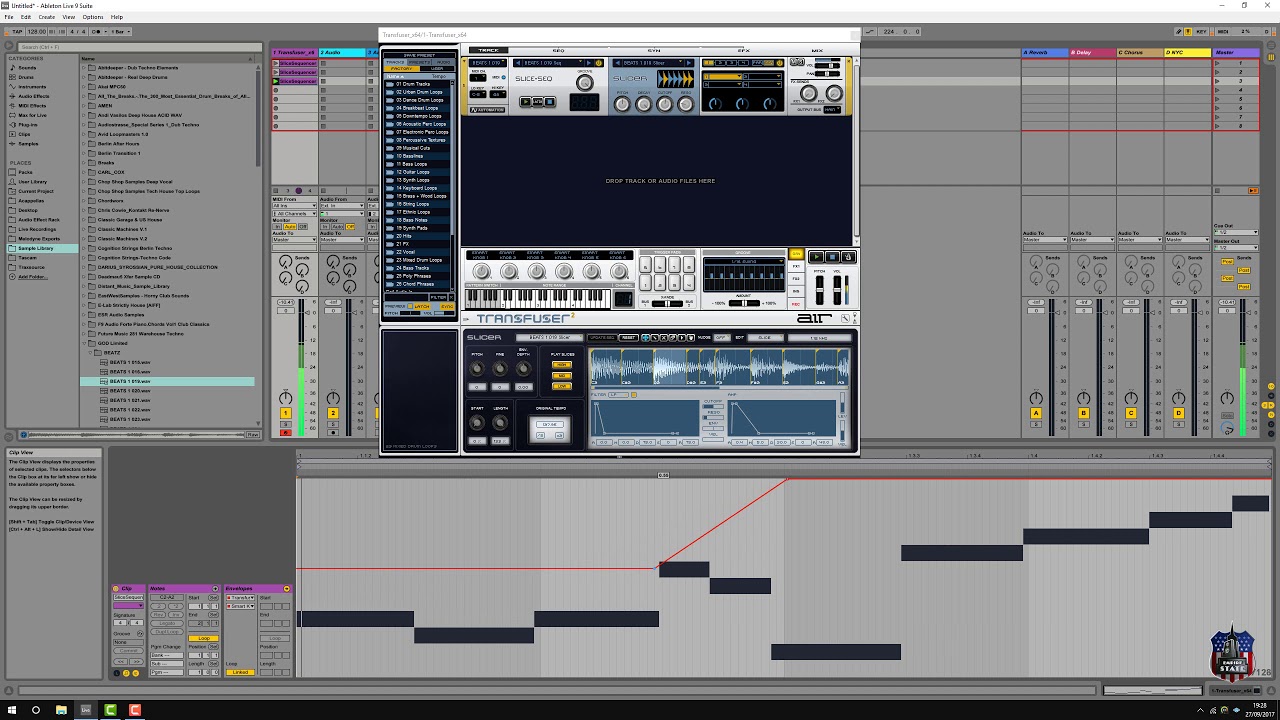
Task: Toggle Latch option in Transfuser browser
Action: 420,306
